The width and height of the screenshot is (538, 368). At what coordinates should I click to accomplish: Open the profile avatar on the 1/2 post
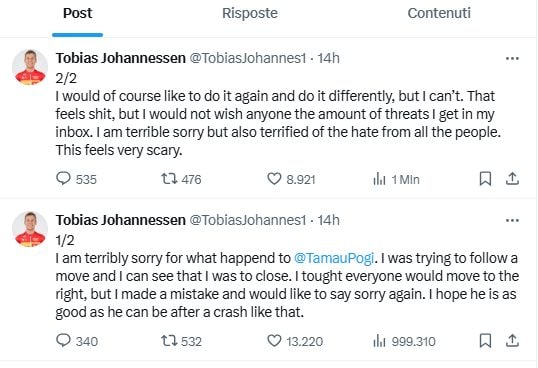pyautogui.click(x=30, y=229)
